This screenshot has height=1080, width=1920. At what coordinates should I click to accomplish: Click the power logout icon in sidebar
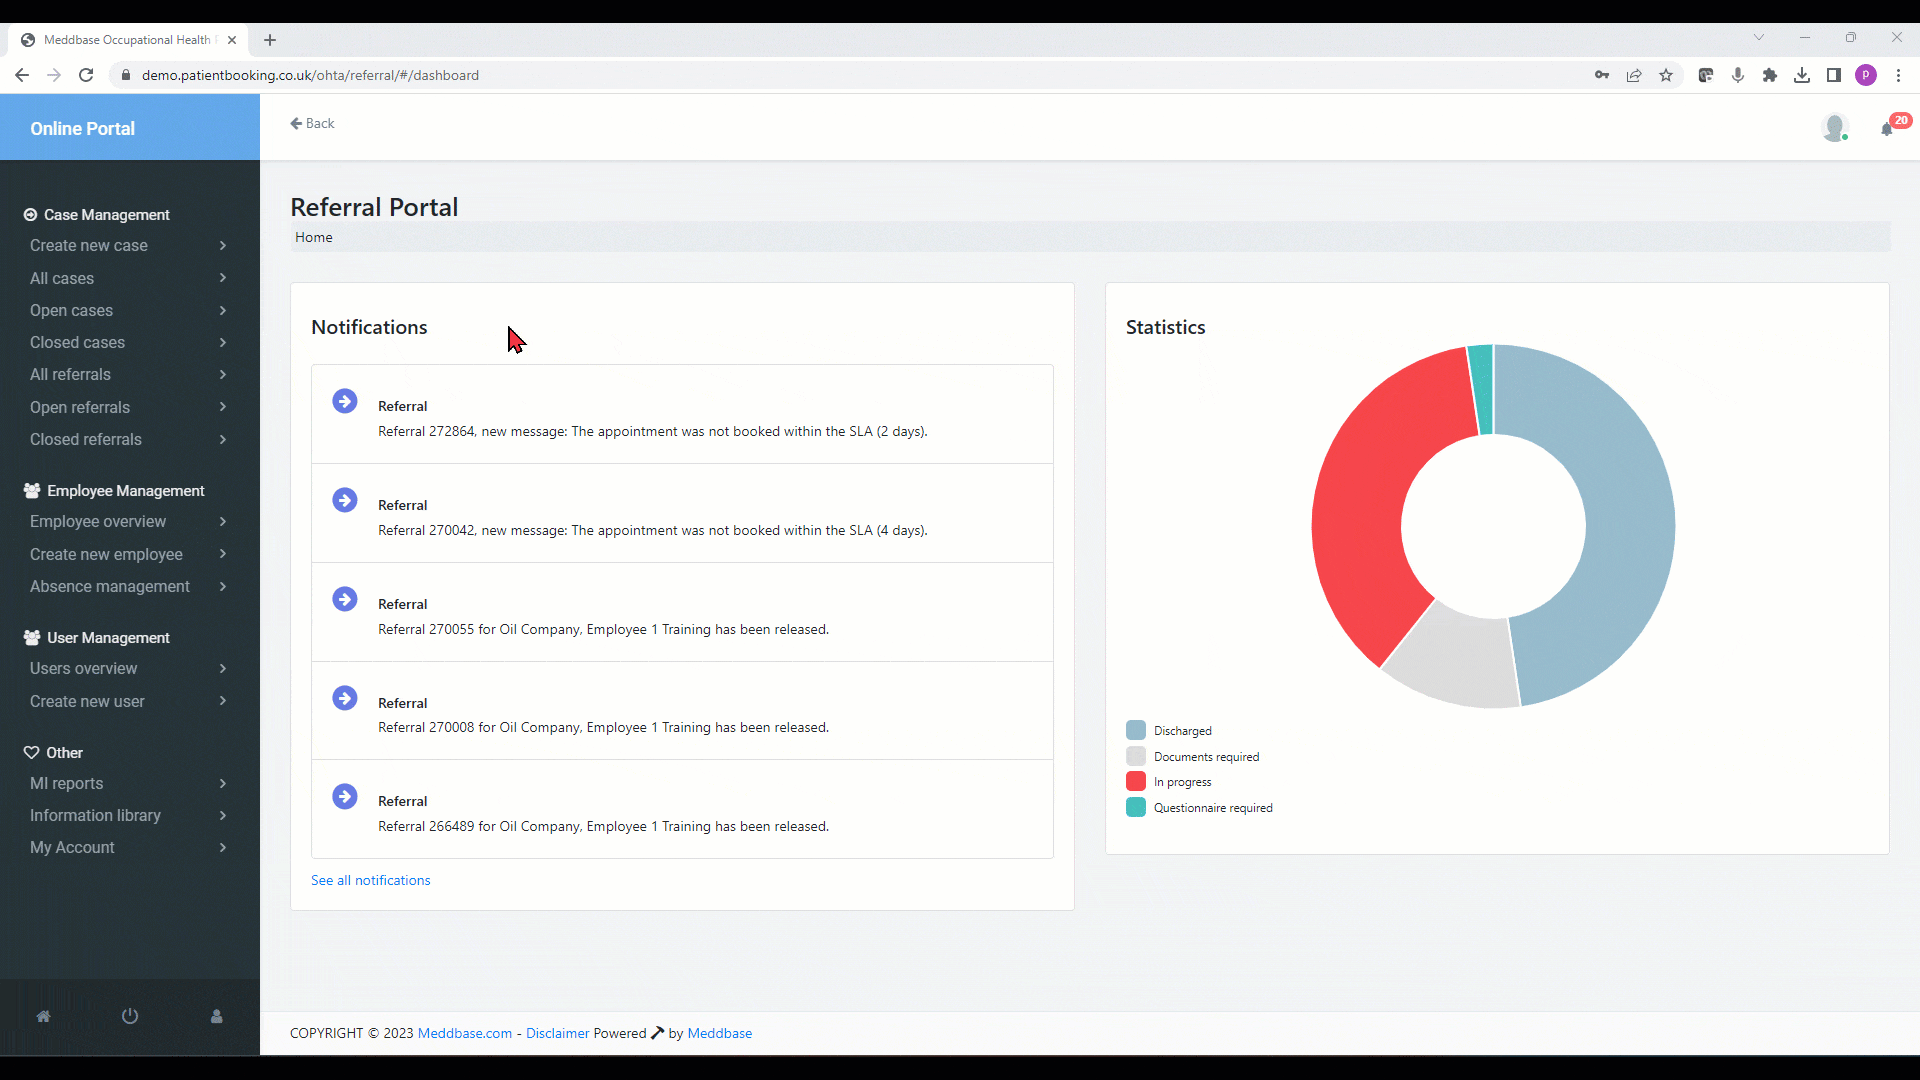tap(130, 1016)
